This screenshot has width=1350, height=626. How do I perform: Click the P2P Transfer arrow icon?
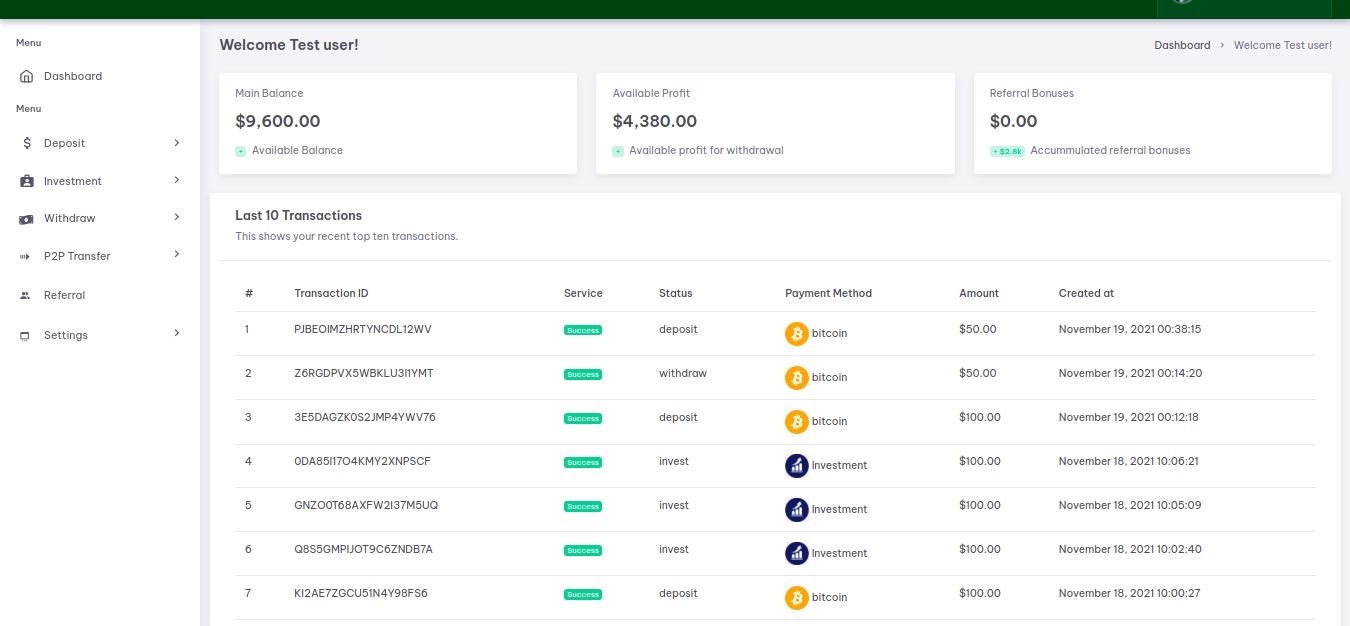pyautogui.click(x=26, y=257)
